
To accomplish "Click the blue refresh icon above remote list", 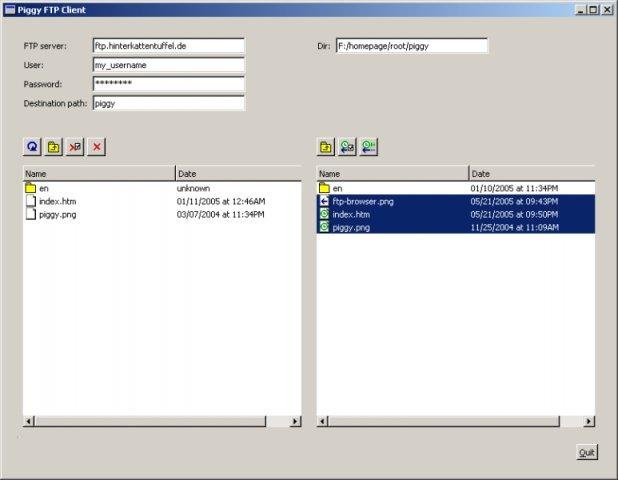I will (32, 147).
